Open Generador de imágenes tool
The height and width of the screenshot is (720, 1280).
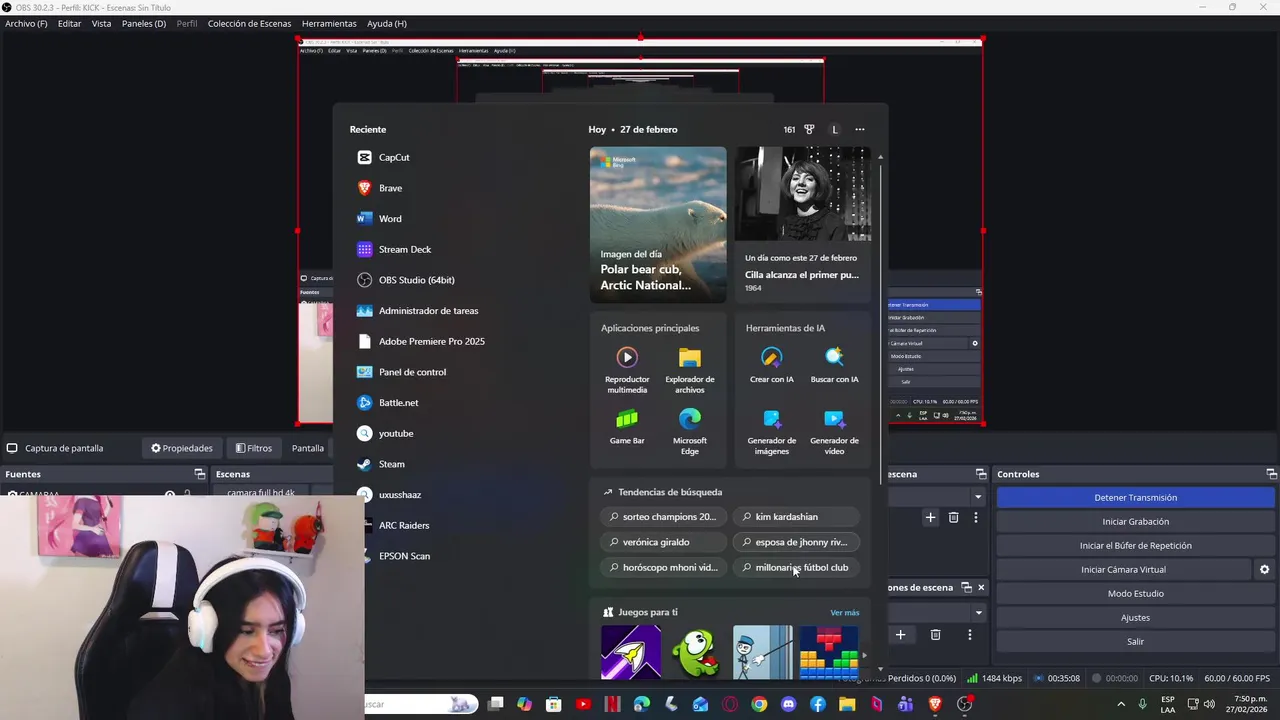click(771, 430)
